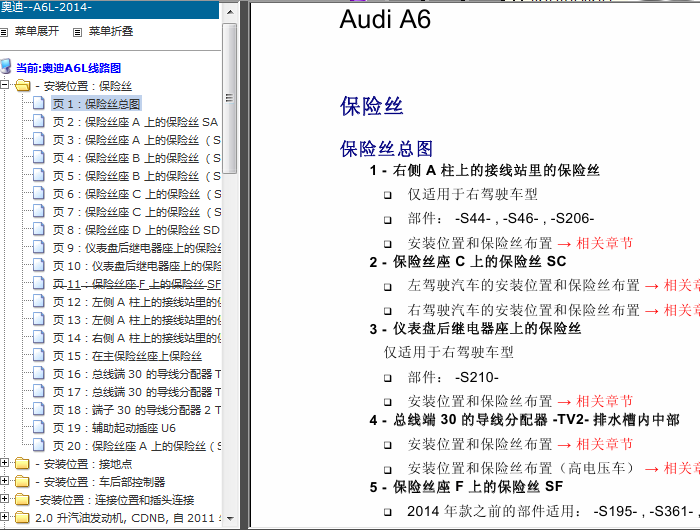Expand the 安装位置：连接位置和插头连接 folder
Screen dimensions: 700x530
4,499
